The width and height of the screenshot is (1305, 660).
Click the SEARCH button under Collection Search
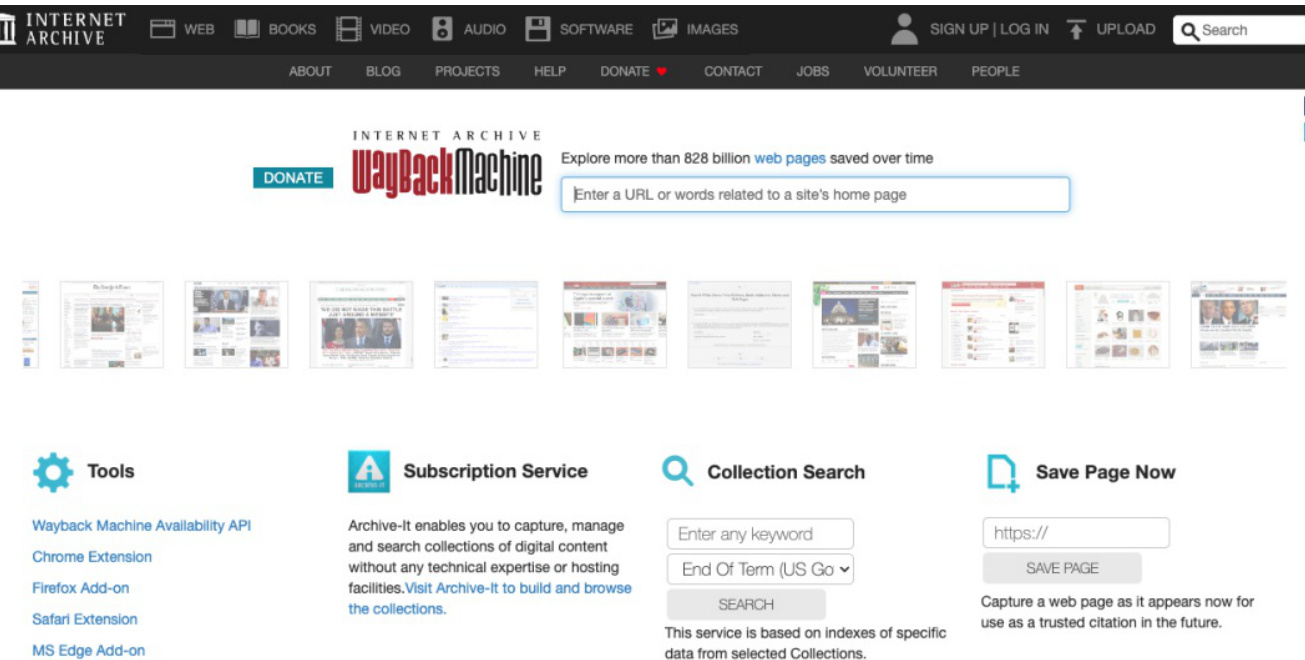(x=746, y=604)
